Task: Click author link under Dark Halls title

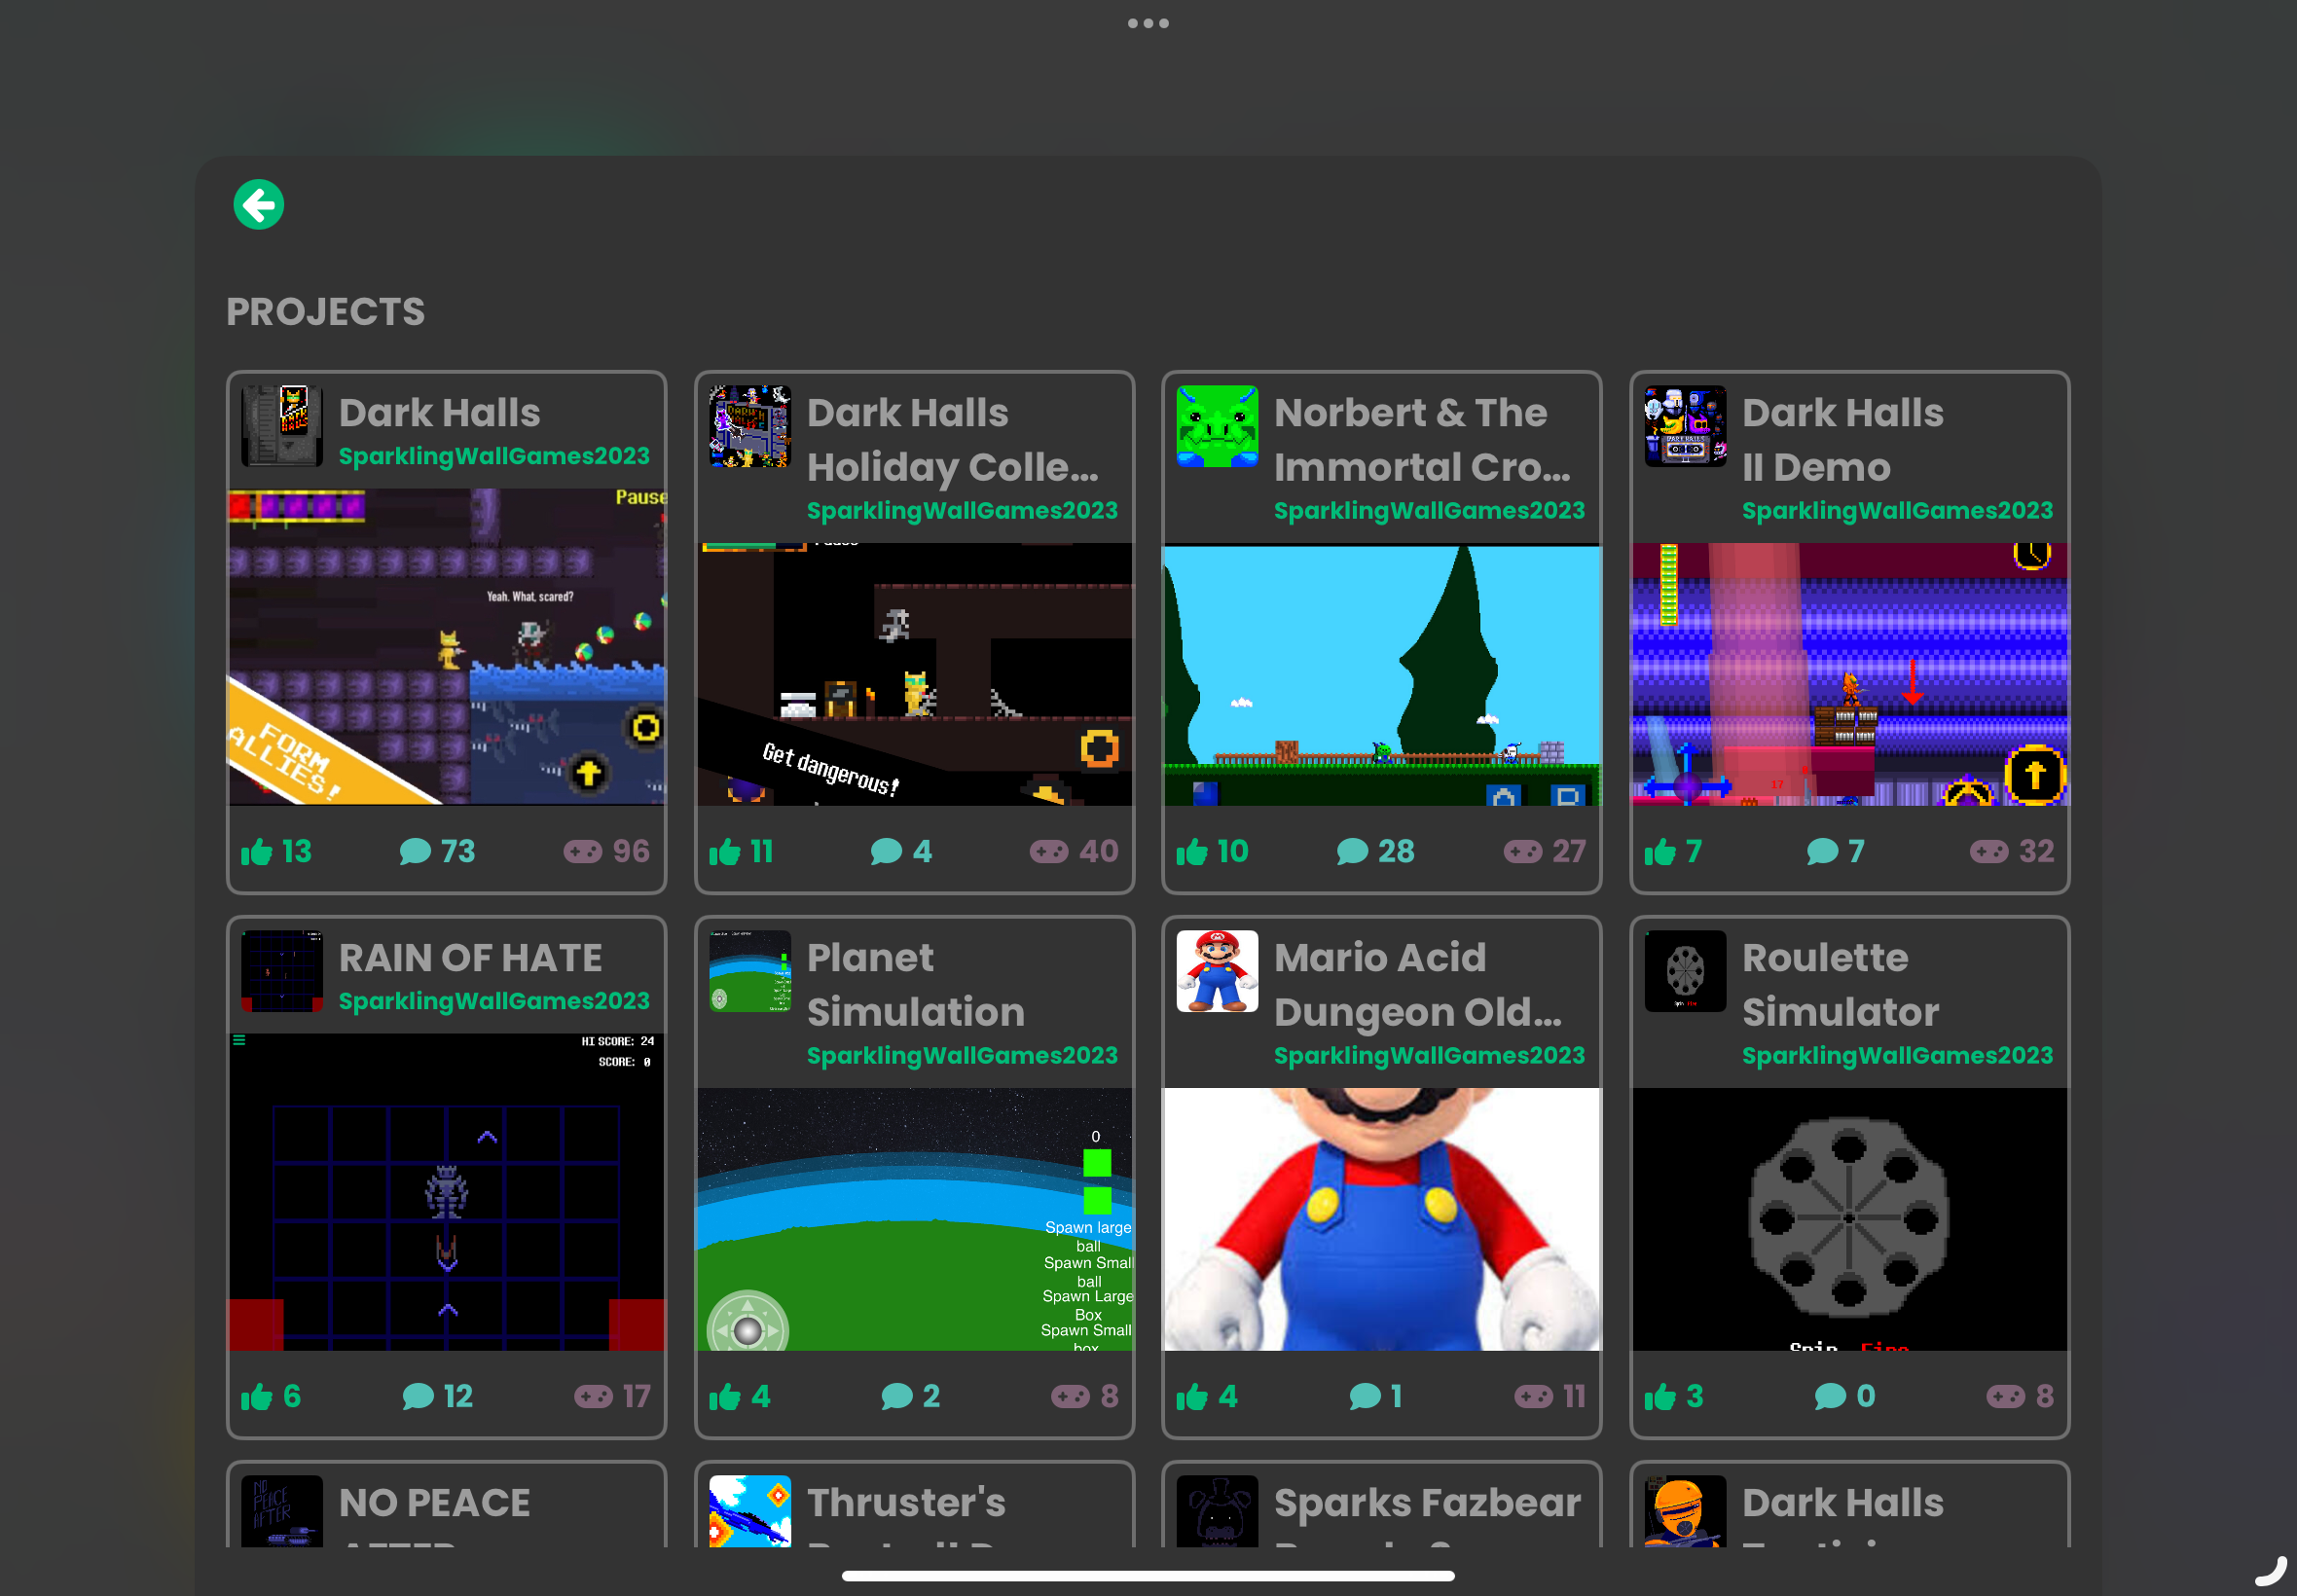Action: coord(494,456)
